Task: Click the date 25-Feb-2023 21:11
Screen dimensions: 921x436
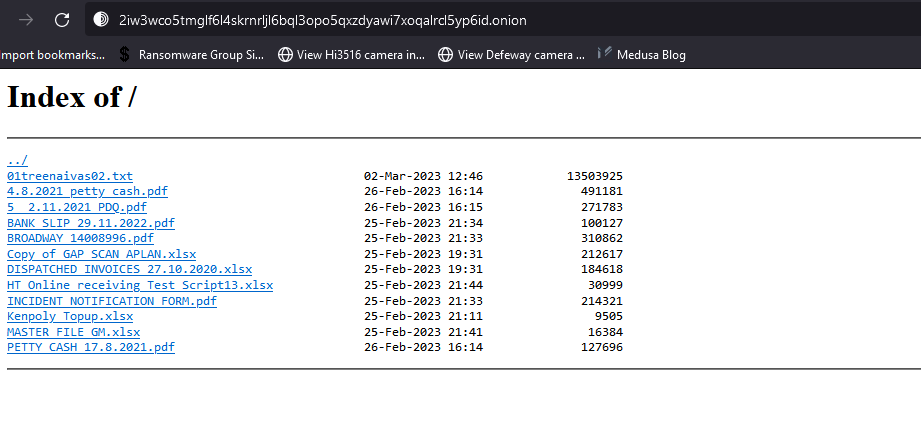Action: click(423, 317)
